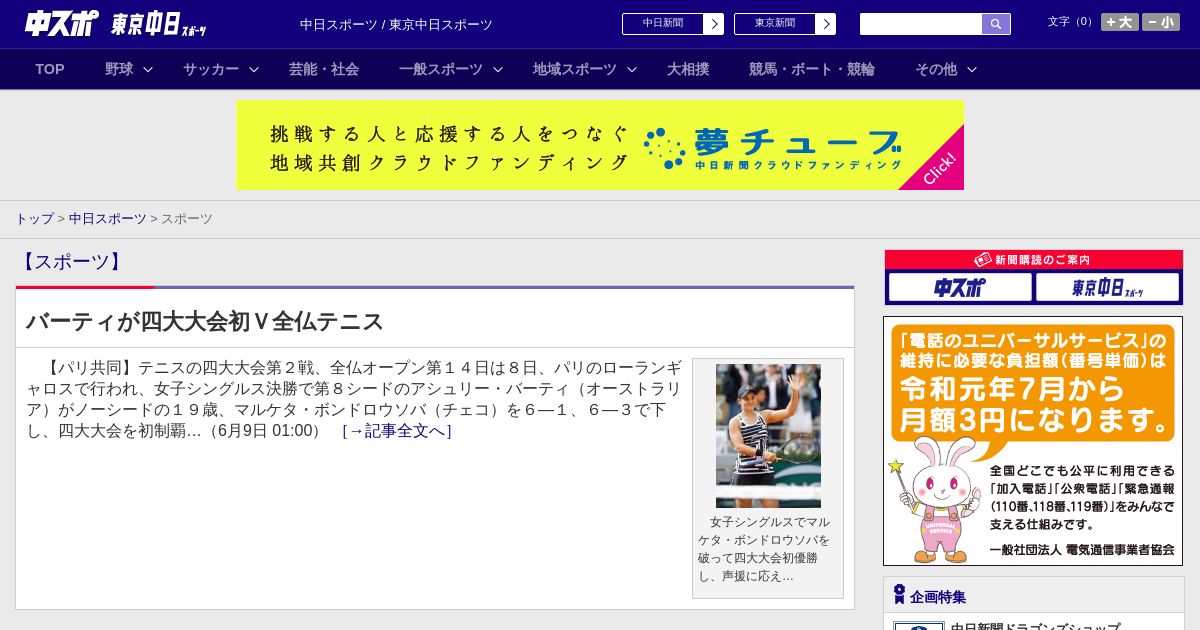The image size is (1200, 630).
Task: Open the 野球 menu
Action: (x=119, y=69)
